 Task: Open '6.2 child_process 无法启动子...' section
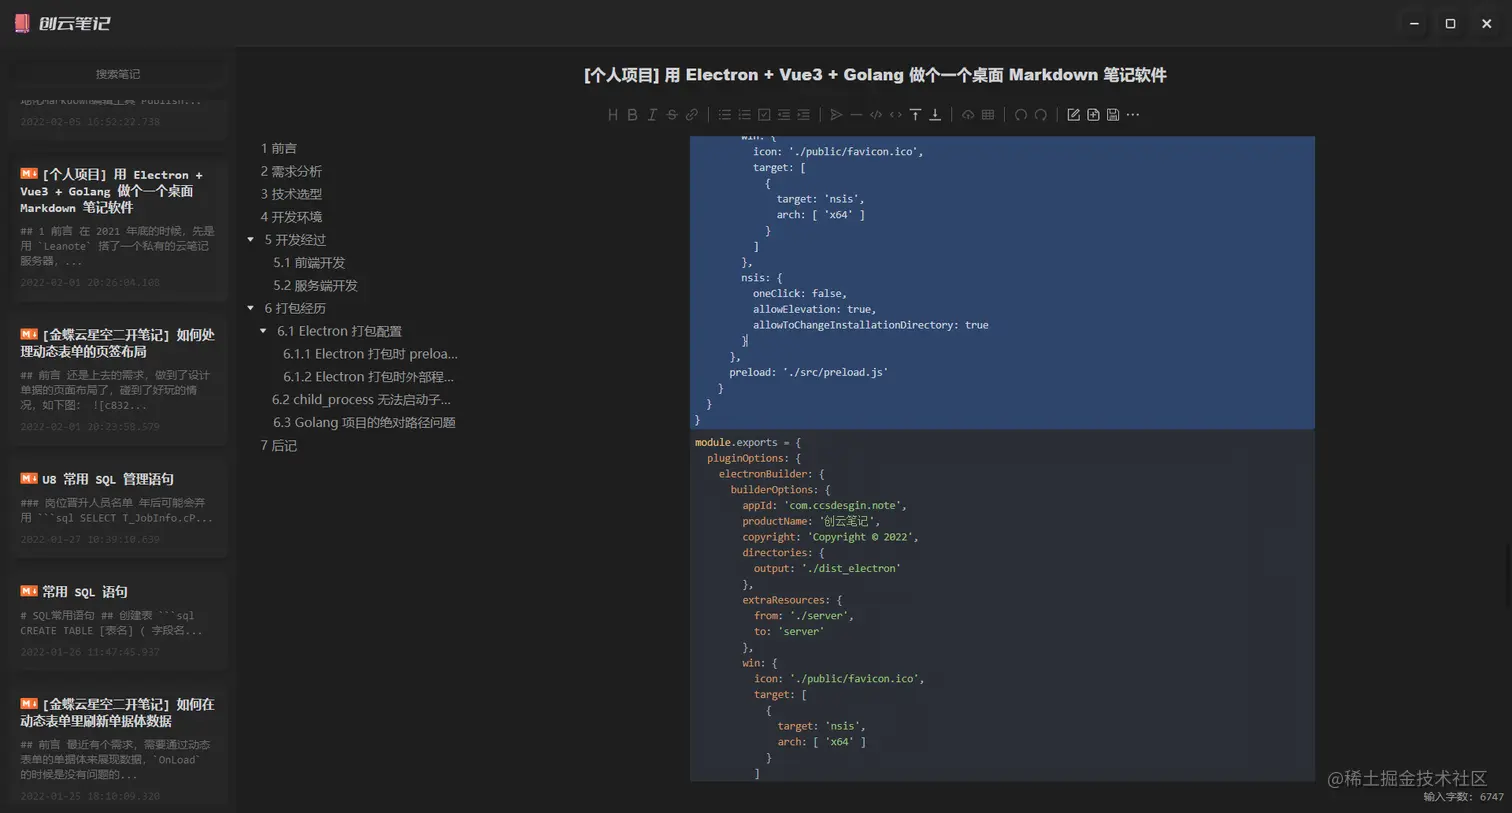(361, 400)
